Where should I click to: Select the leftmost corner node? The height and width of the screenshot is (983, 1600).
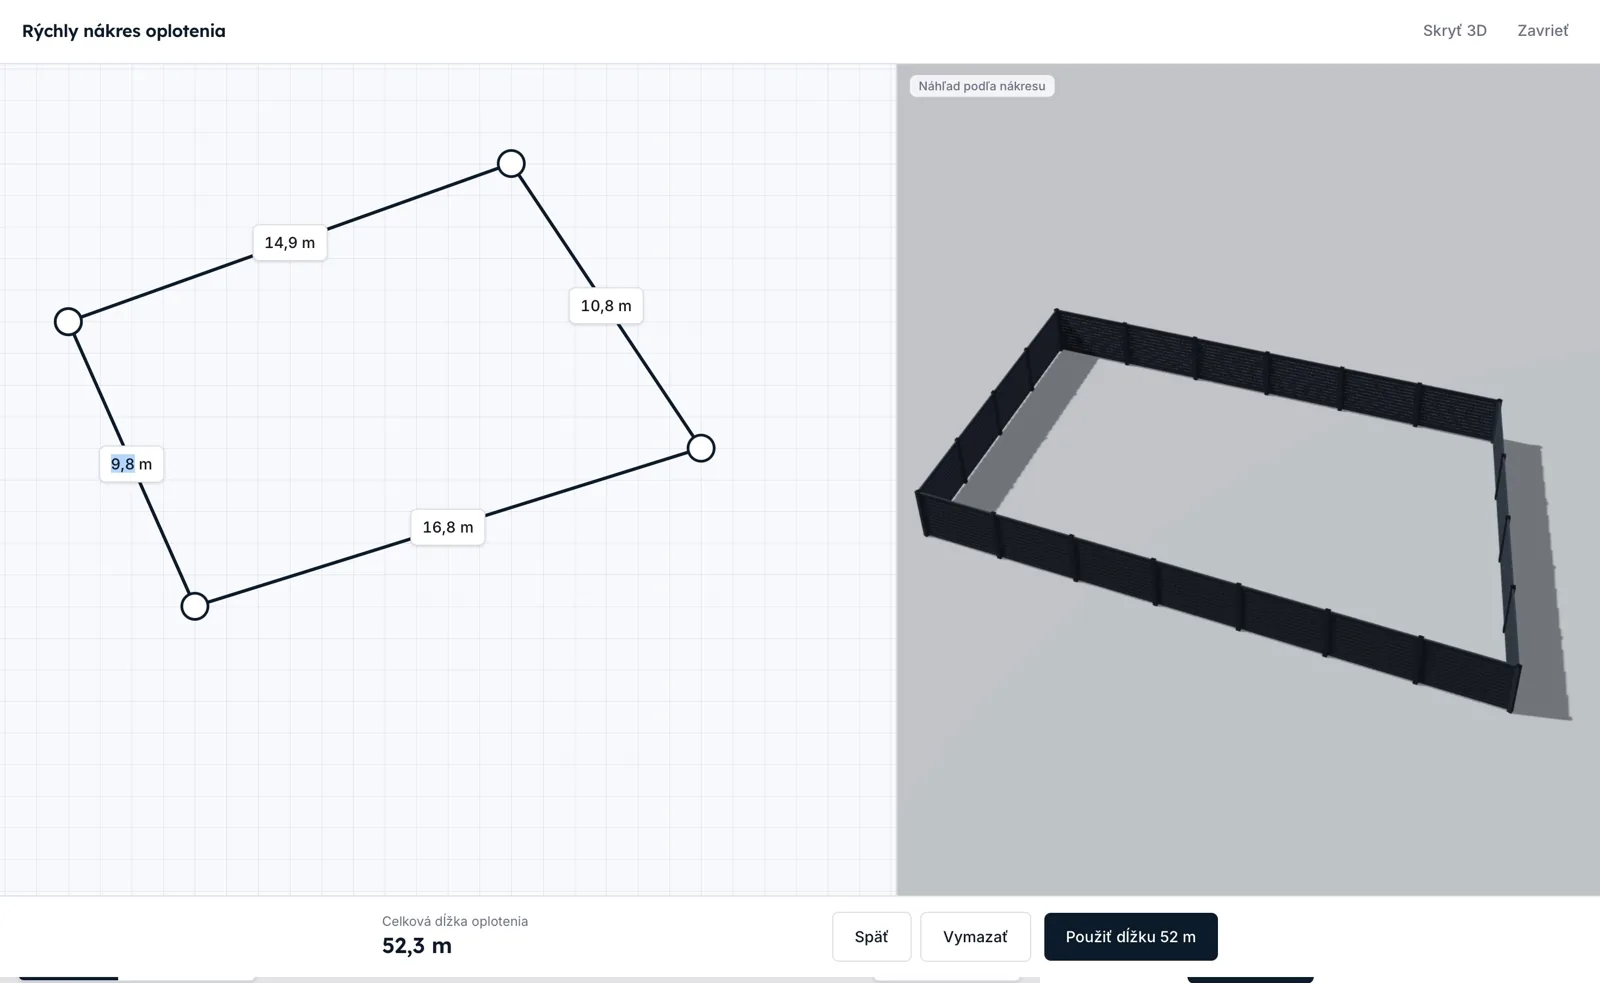click(68, 321)
